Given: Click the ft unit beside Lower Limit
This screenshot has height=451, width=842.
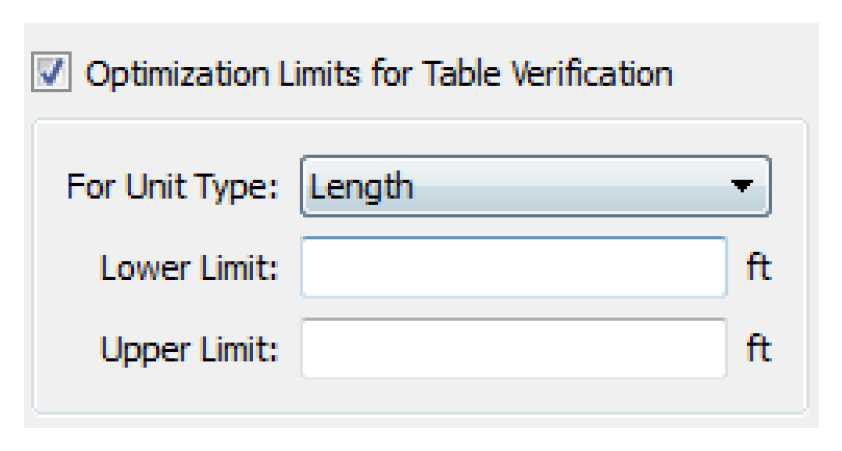Looking at the screenshot, I should pyautogui.click(x=761, y=268).
